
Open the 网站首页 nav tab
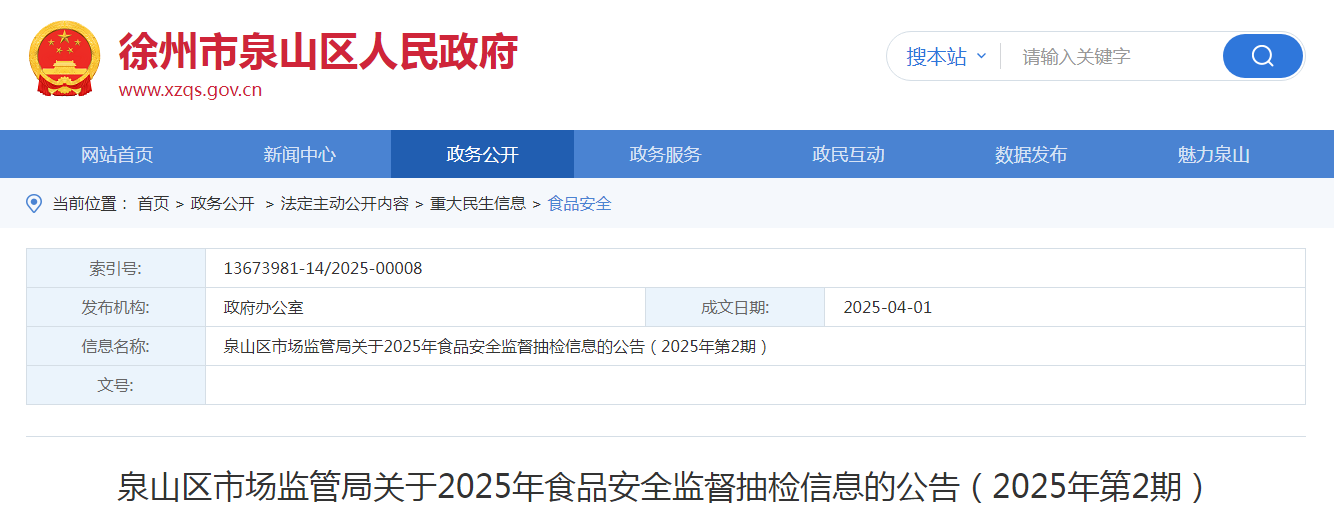(x=117, y=154)
